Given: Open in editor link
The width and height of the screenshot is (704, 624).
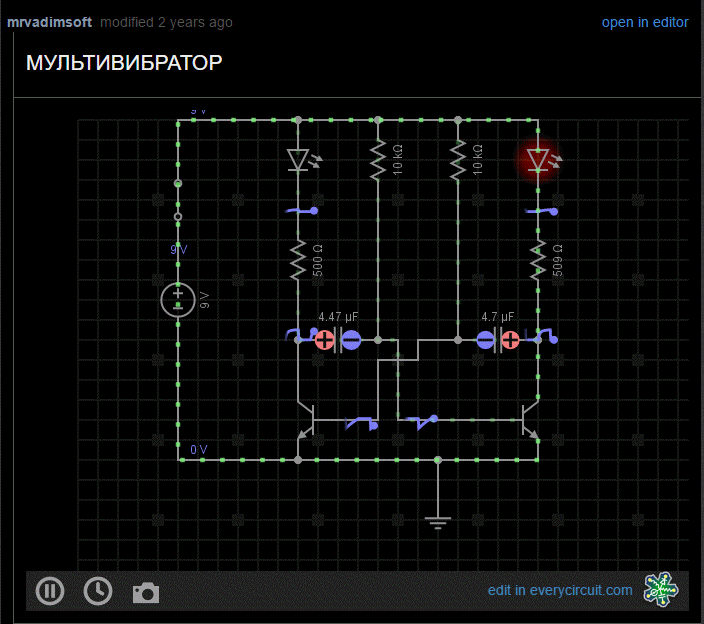Looking at the screenshot, I should (645, 22).
